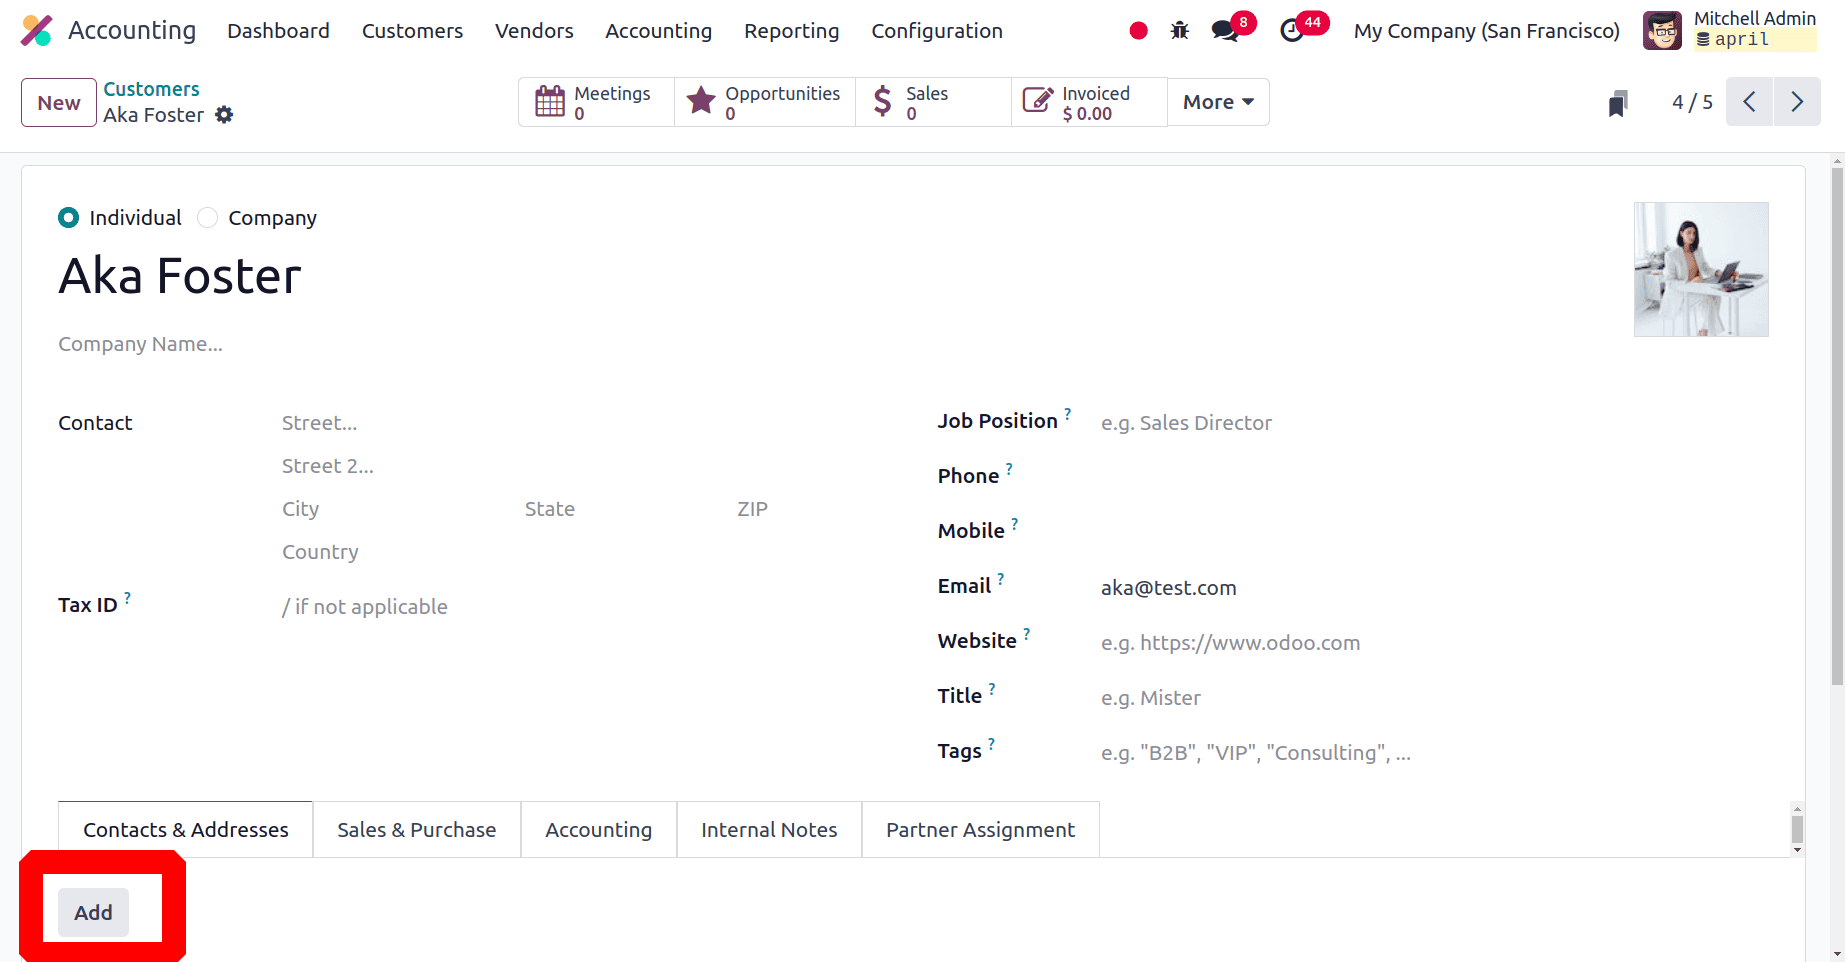The image size is (1845, 962).
Task: Open the Reporting menu
Action: [791, 31]
